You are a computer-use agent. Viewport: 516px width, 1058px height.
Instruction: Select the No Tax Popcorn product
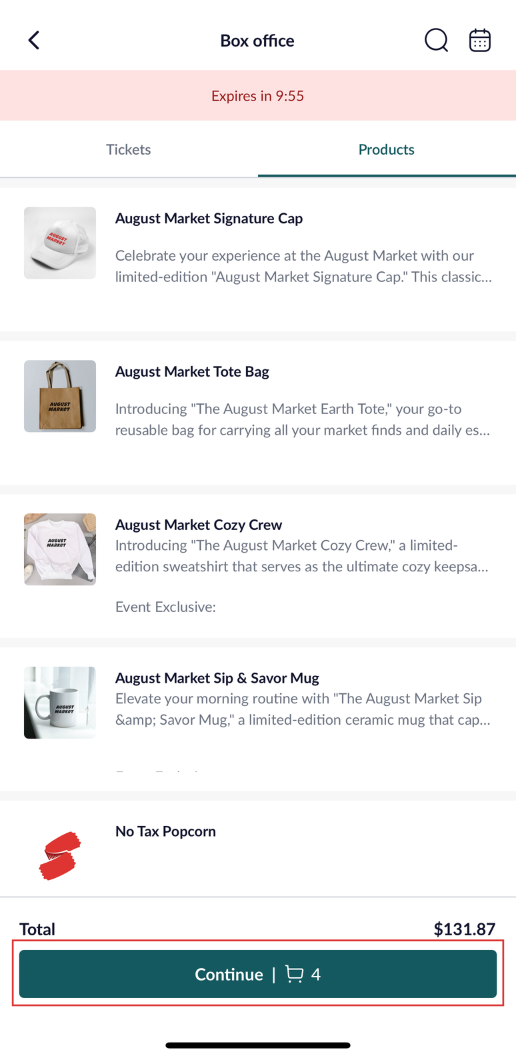click(258, 849)
